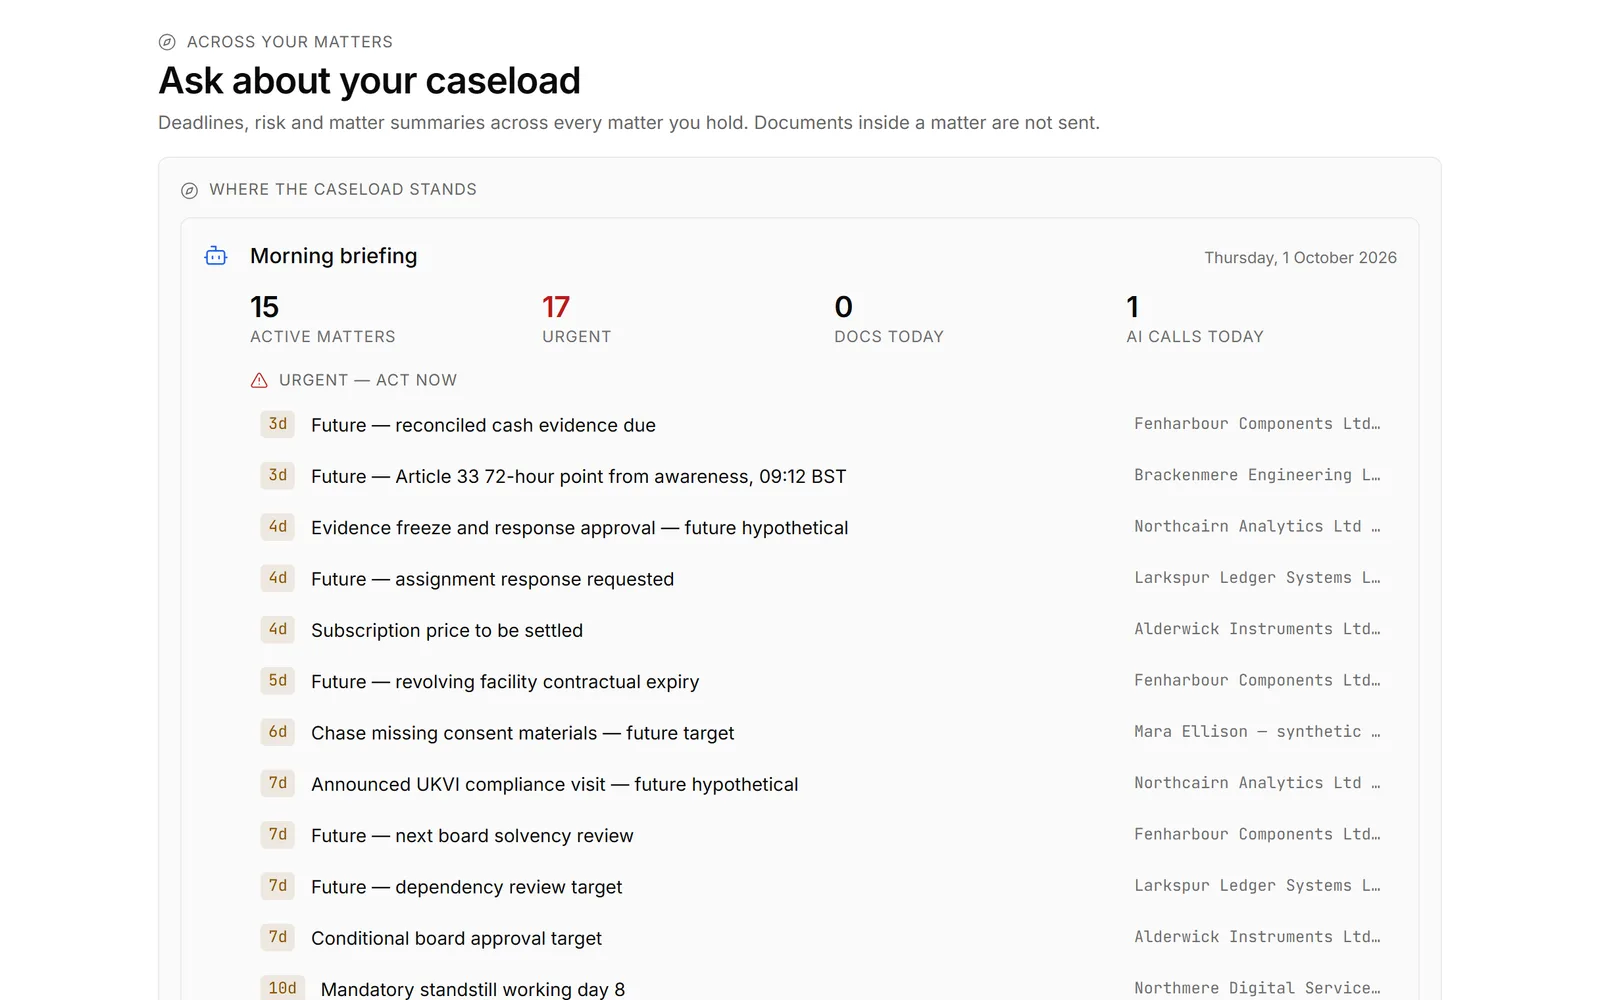Click the urgent warning triangle icon
This screenshot has height=1000, width=1600.
pyautogui.click(x=259, y=380)
